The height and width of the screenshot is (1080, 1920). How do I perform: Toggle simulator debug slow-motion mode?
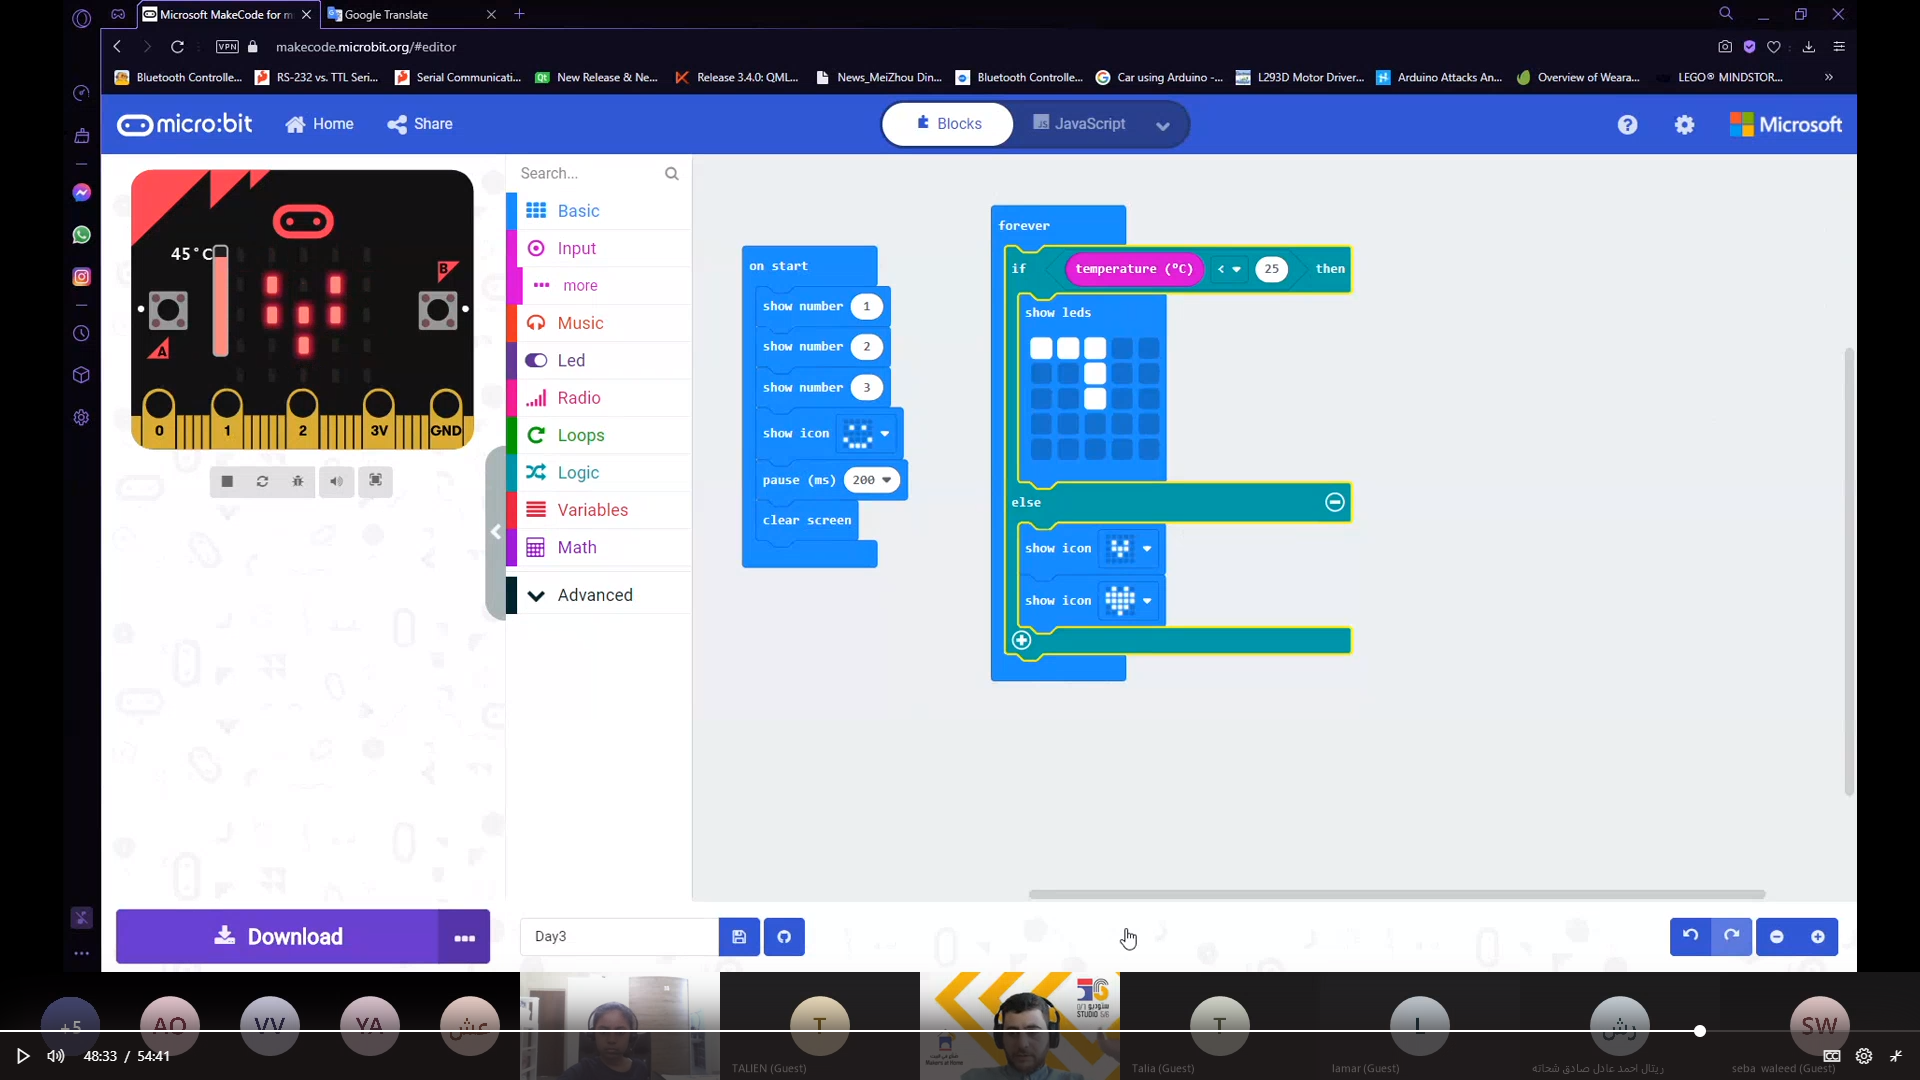click(x=298, y=481)
